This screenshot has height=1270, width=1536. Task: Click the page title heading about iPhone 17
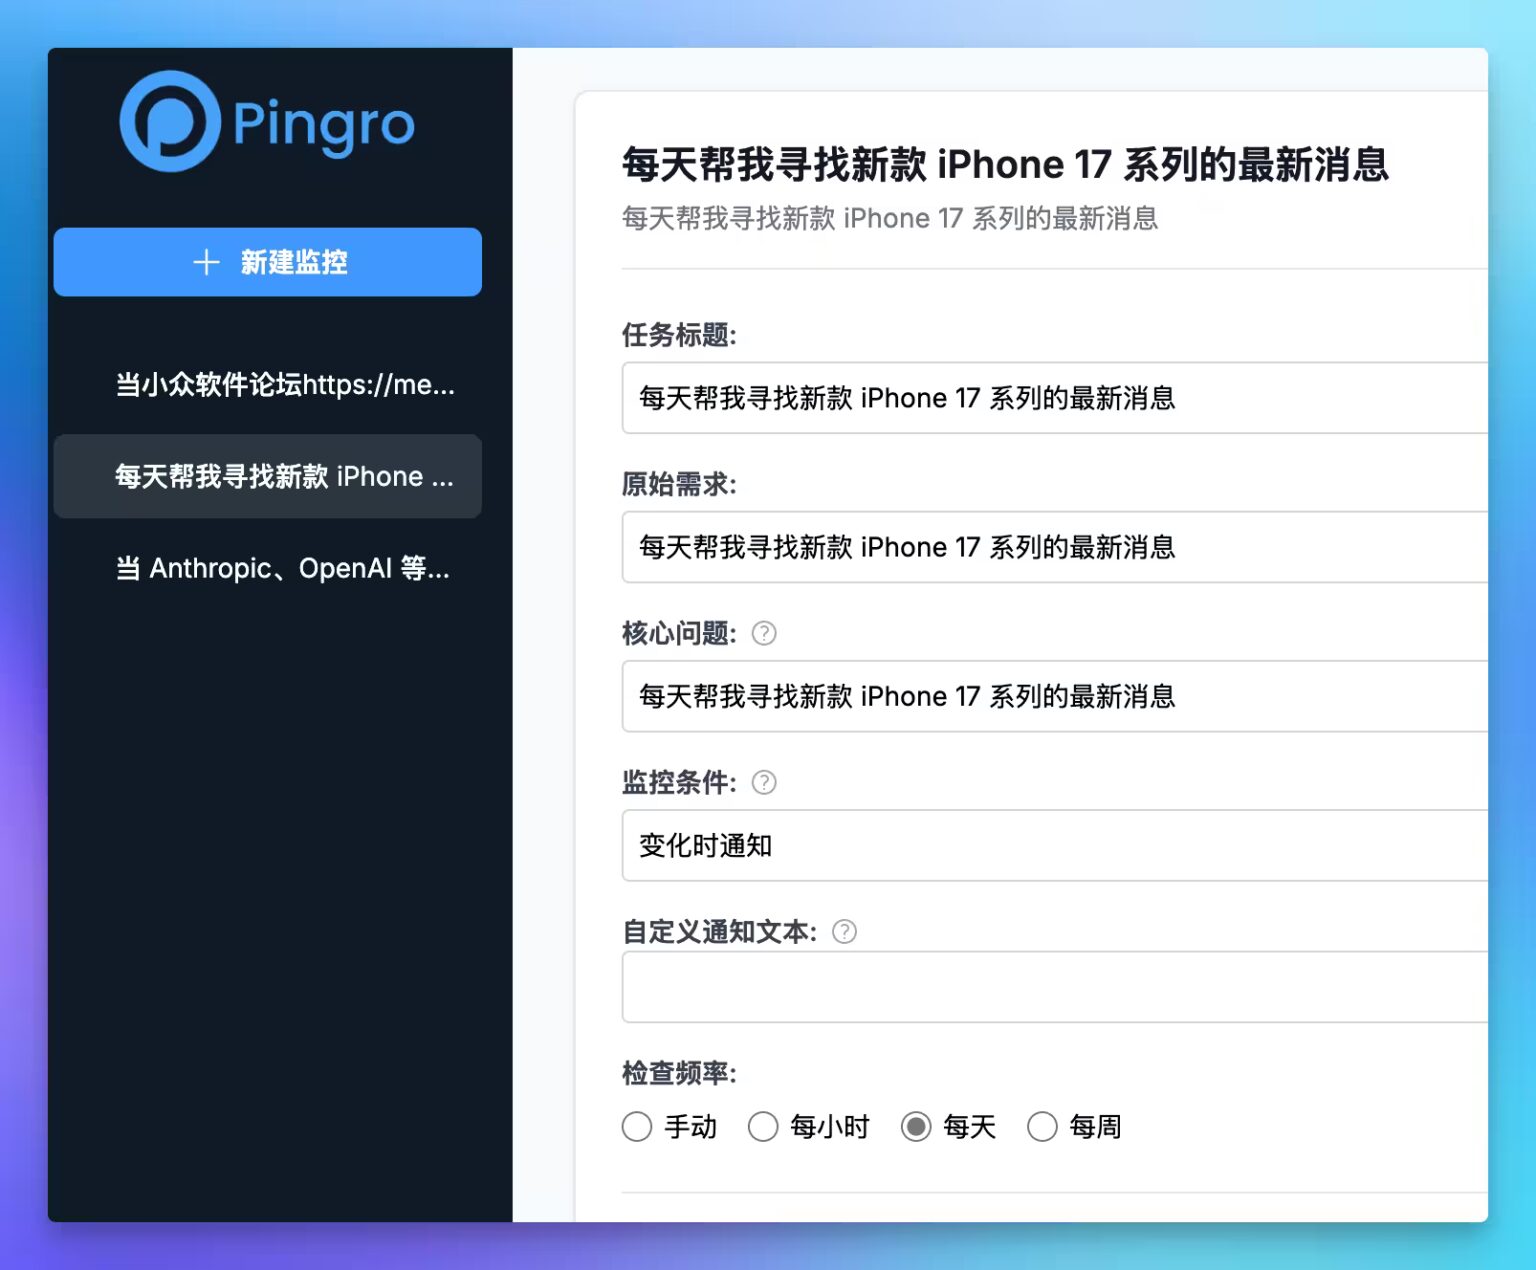click(x=1004, y=164)
